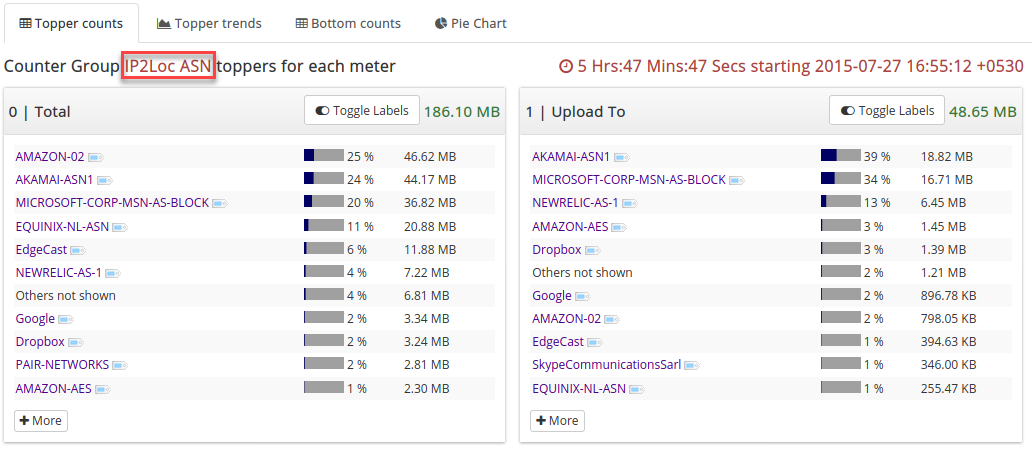Open MICROSOFT-CORP-MSN-AS-BLOCK link in Upload To panel

(629, 180)
